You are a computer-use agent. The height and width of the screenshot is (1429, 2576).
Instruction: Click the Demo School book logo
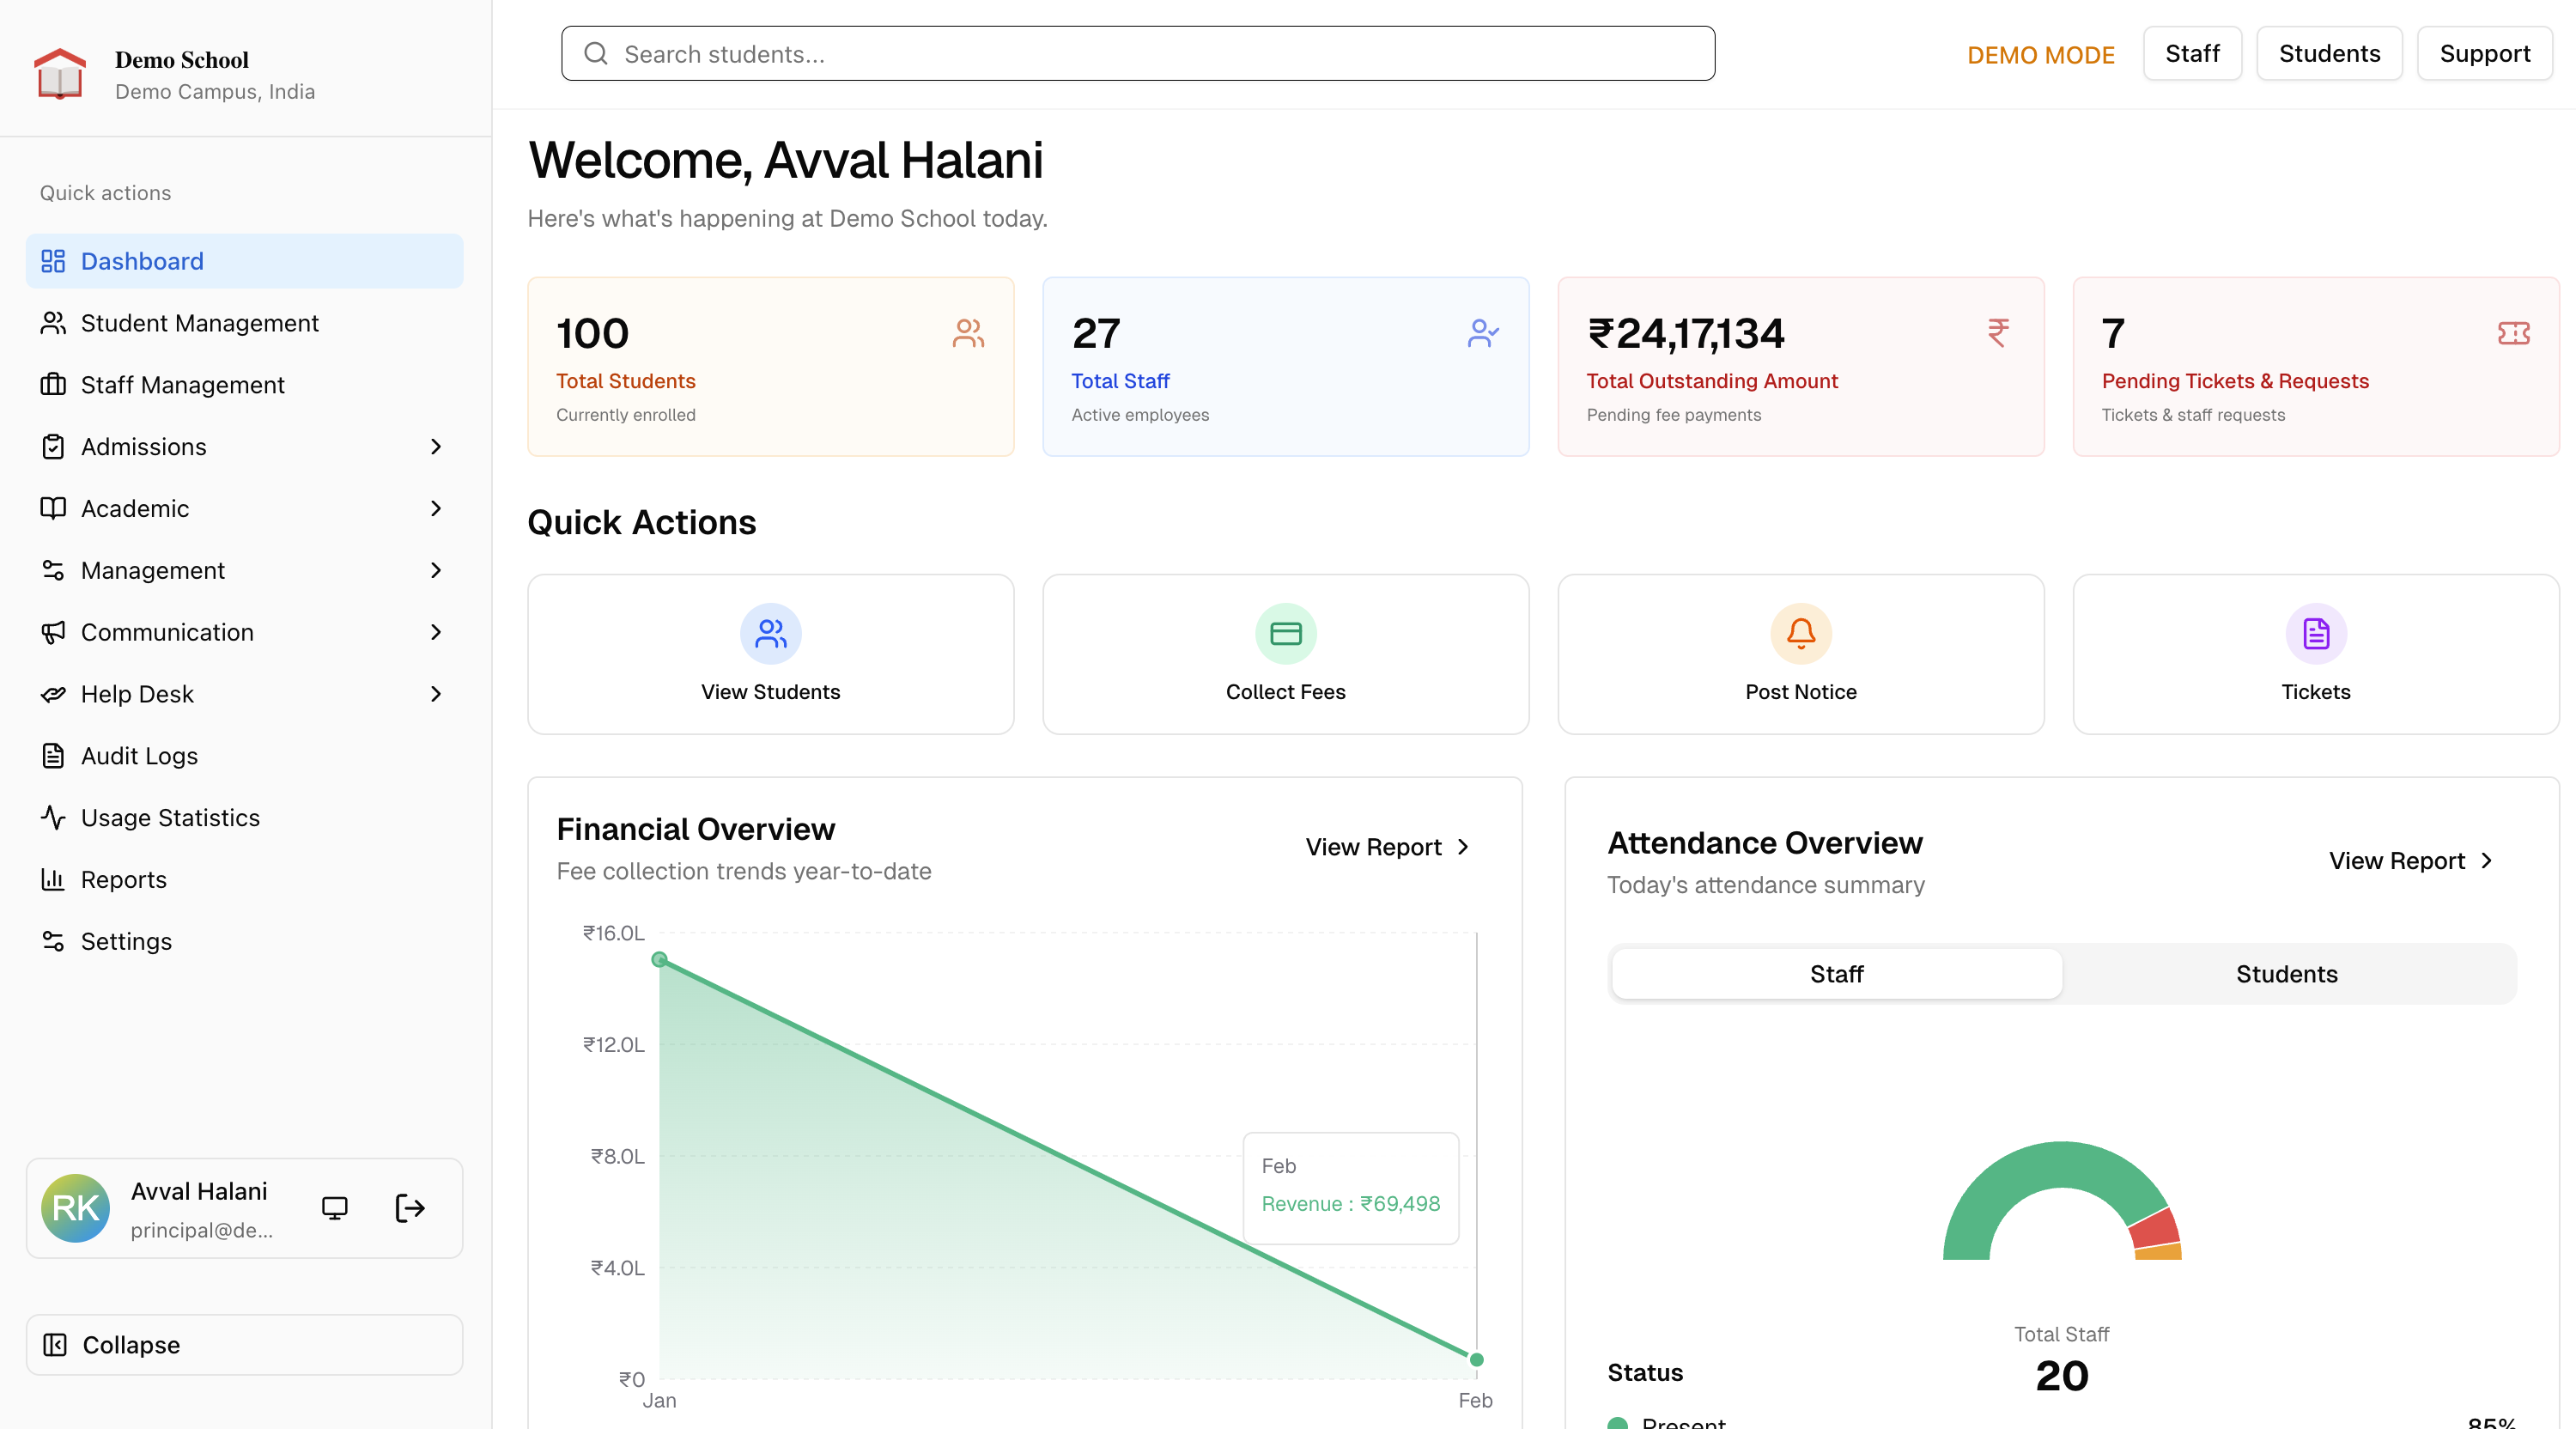click(x=60, y=74)
